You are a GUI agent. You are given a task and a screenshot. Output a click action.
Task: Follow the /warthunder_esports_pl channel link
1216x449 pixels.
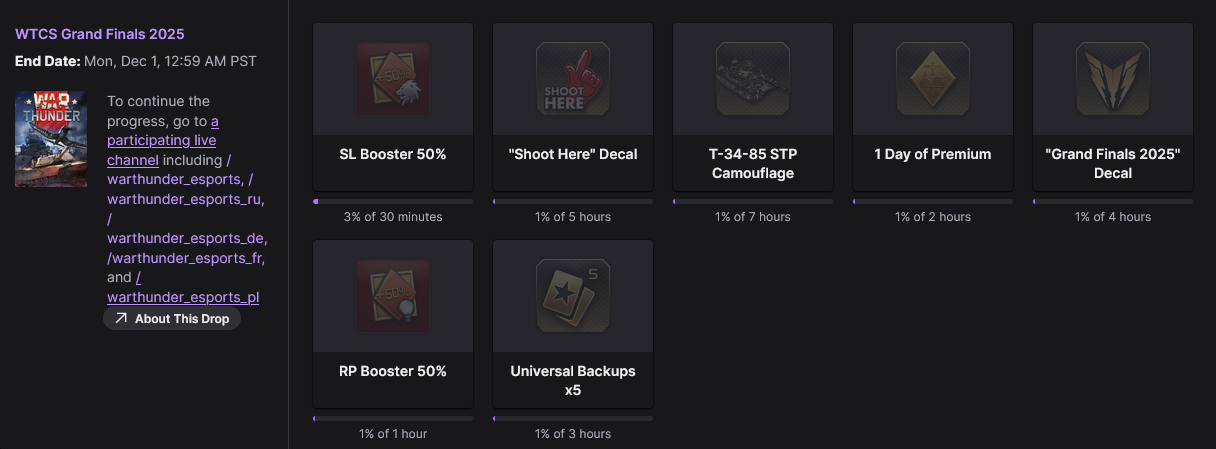[x=183, y=297]
